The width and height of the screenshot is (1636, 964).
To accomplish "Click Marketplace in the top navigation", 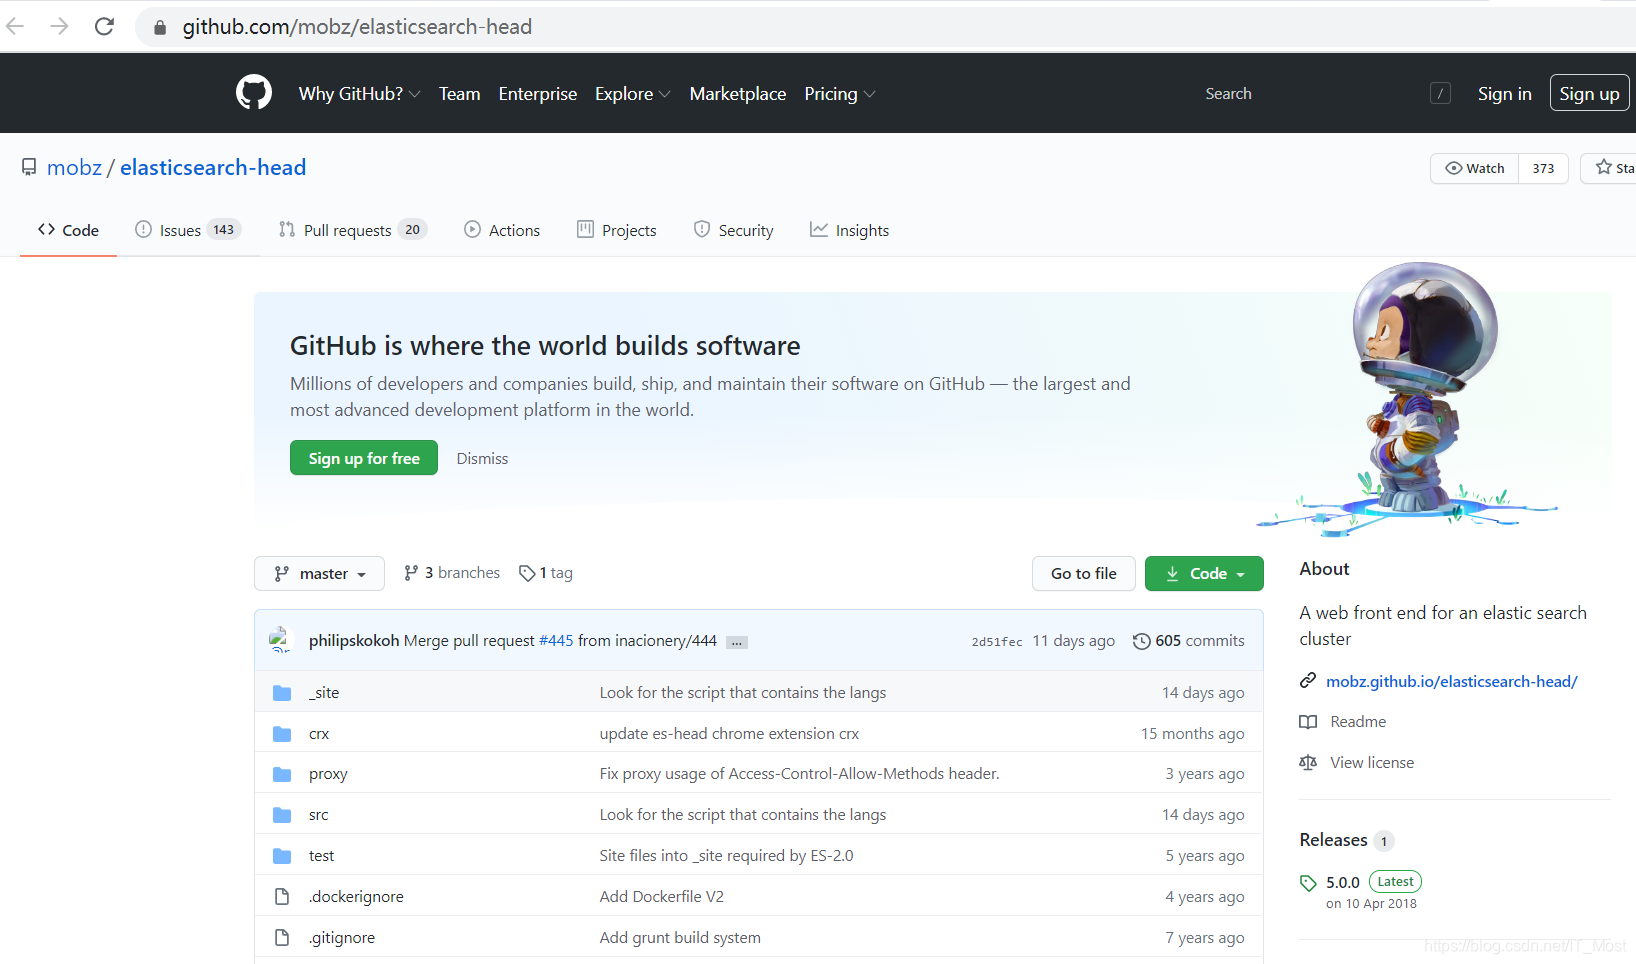I will [738, 93].
